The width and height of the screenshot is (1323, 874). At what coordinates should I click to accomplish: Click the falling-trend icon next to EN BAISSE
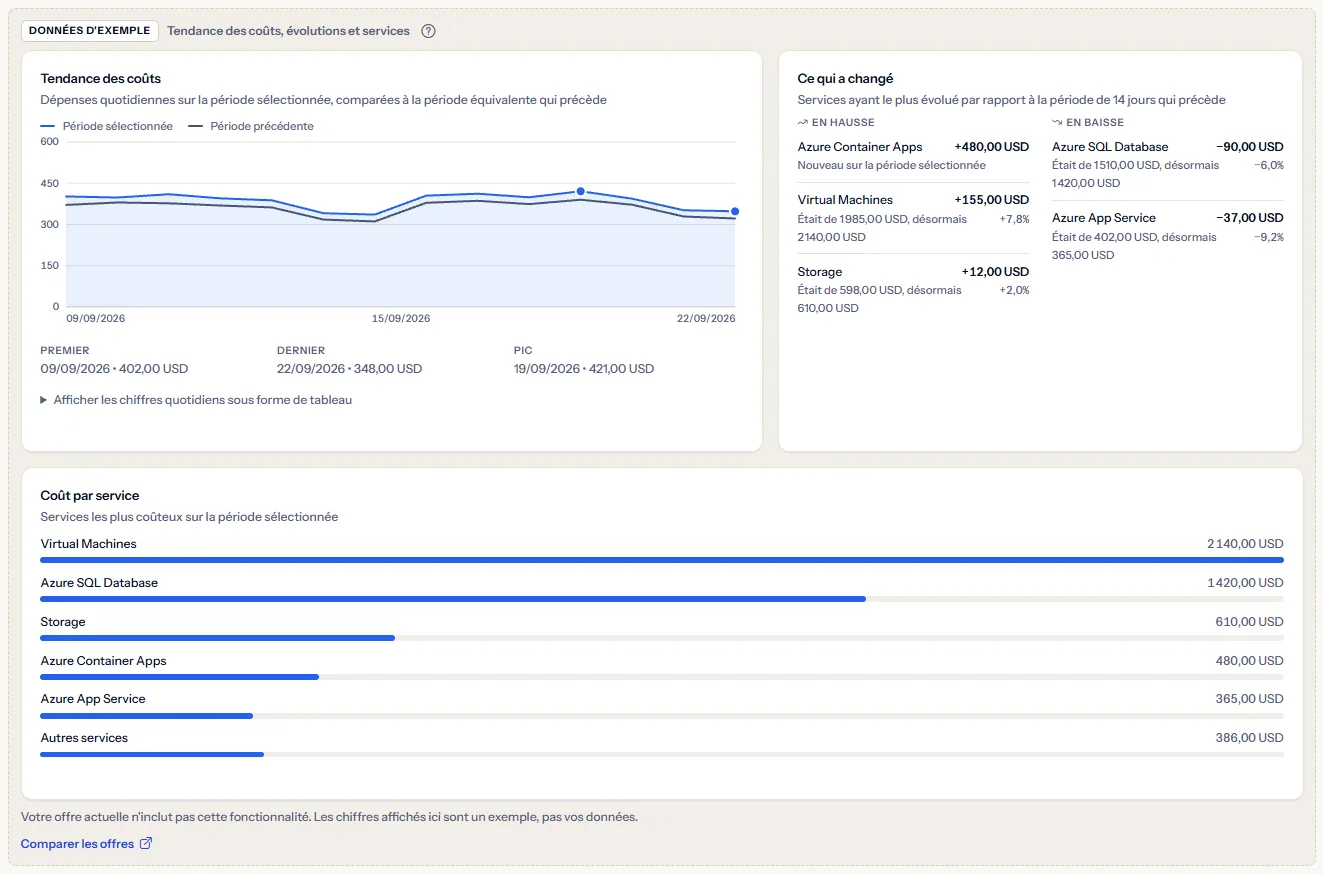click(1057, 123)
